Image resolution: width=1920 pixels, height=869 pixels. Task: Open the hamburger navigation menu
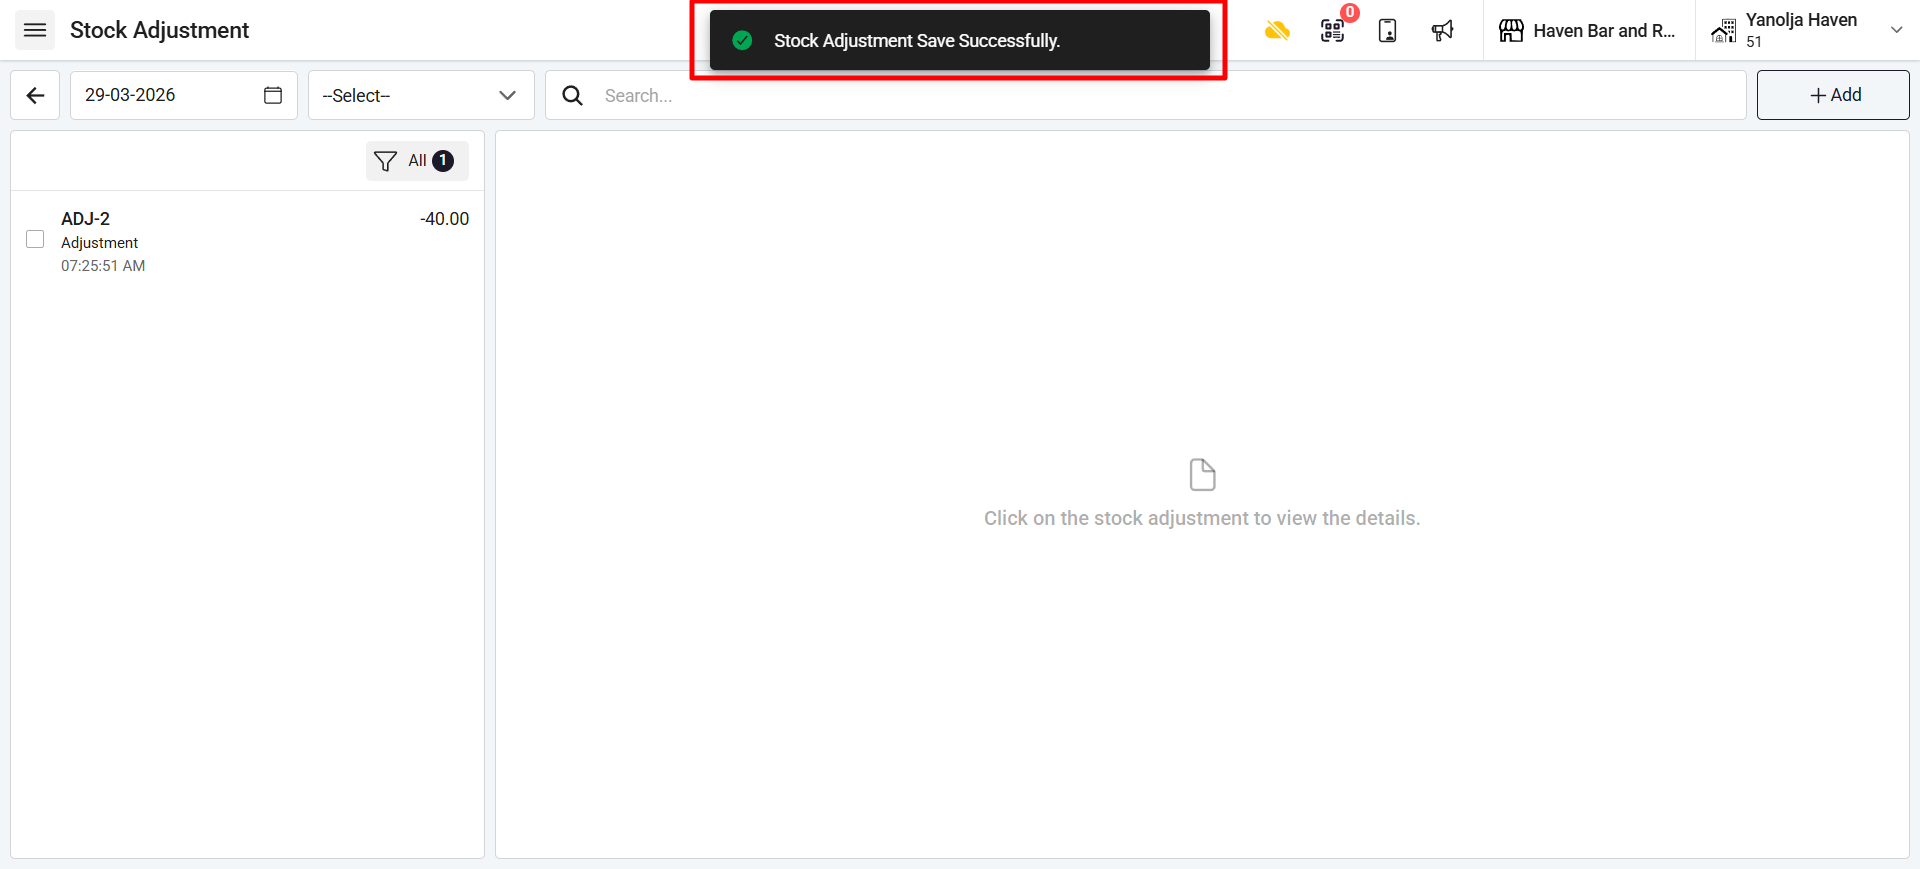click(x=35, y=30)
